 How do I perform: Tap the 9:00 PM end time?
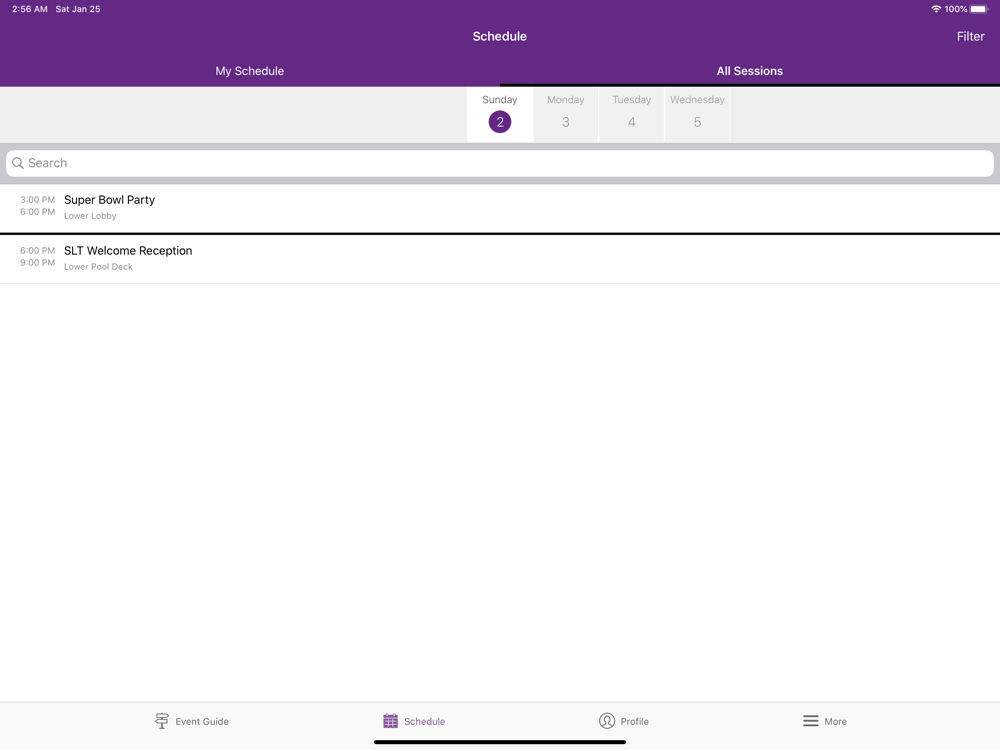pyautogui.click(x=38, y=263)
